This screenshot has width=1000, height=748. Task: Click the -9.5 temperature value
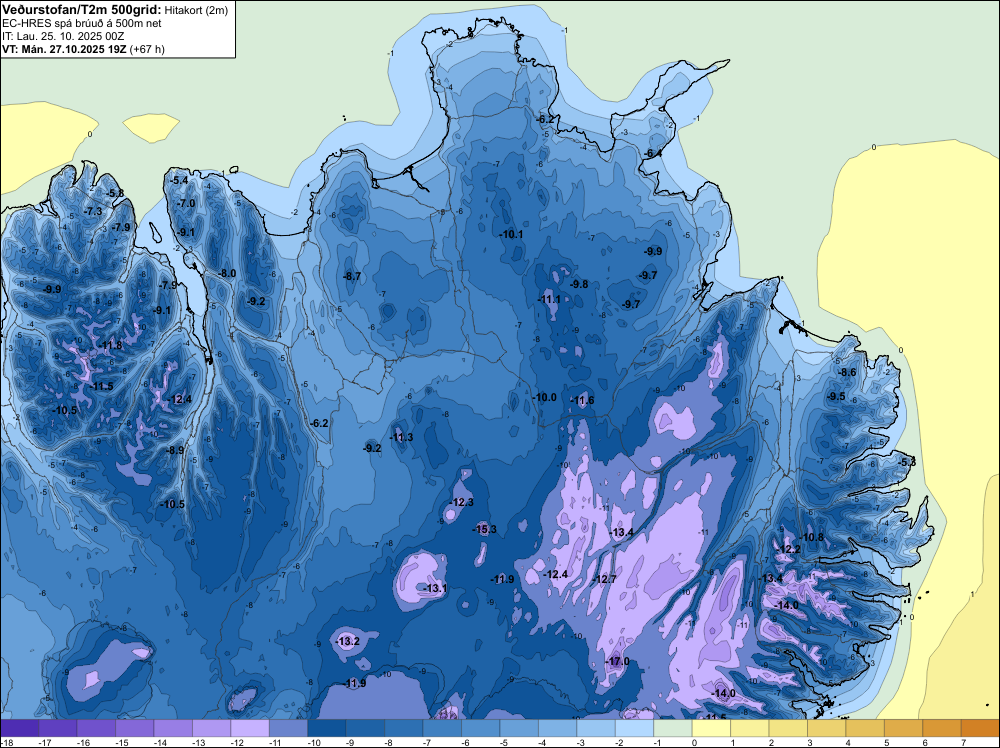(836, 396)
